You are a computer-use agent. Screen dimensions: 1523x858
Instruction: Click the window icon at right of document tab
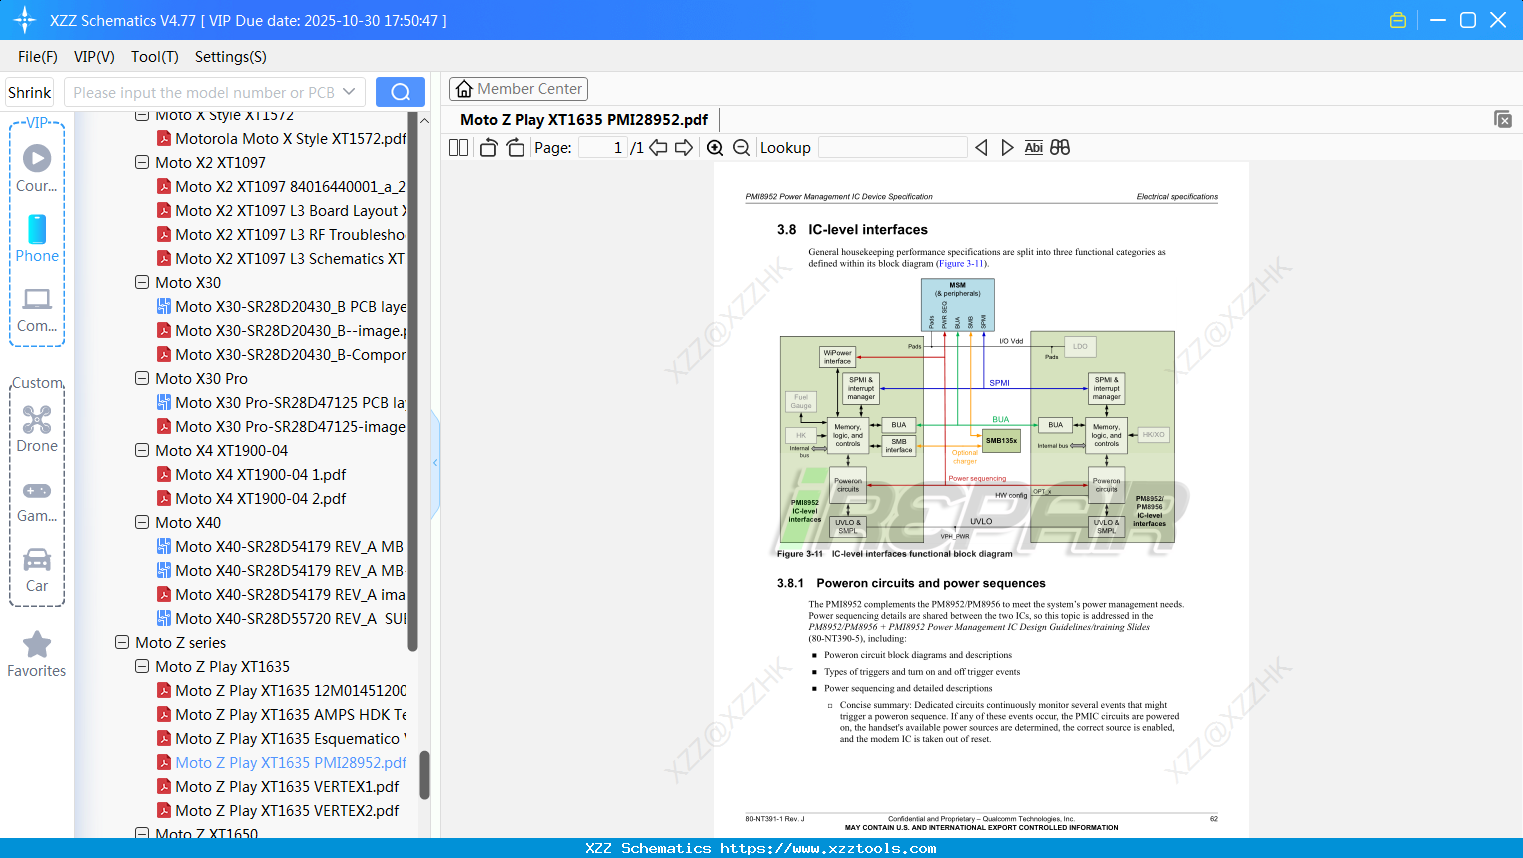pyautogui.click(x=1503, y=119)
